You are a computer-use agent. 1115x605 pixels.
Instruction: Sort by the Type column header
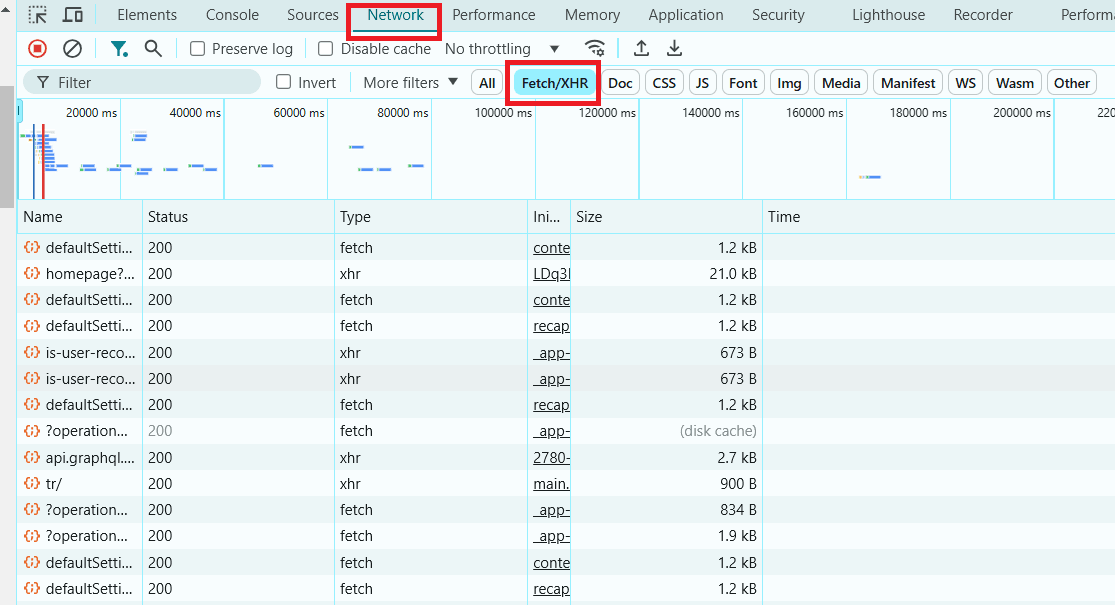coord(431,217)
